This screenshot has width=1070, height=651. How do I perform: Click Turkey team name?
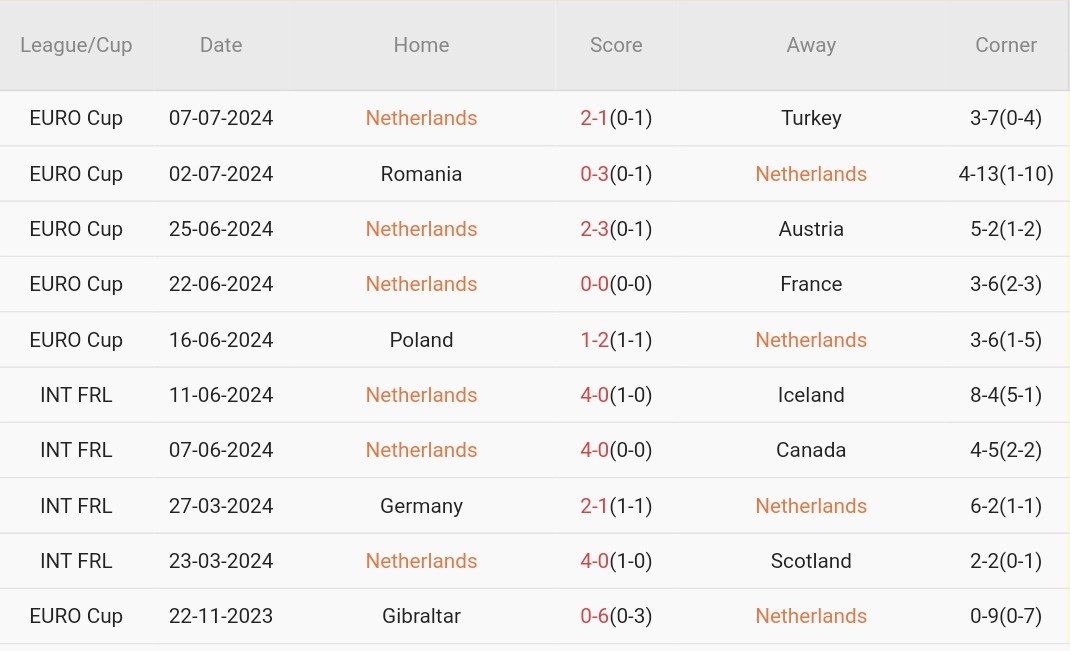(811, 118)
